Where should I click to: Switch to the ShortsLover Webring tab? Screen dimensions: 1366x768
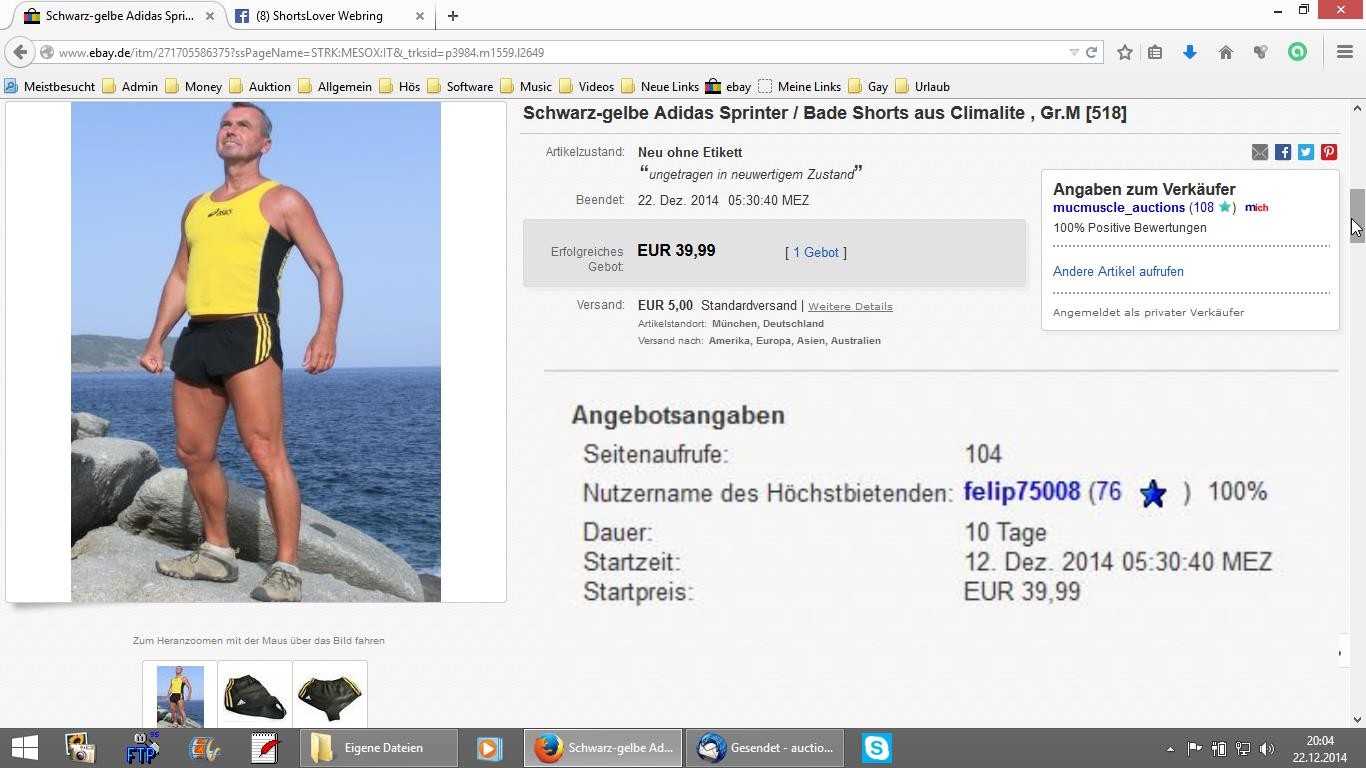click(x=318, y=16)
